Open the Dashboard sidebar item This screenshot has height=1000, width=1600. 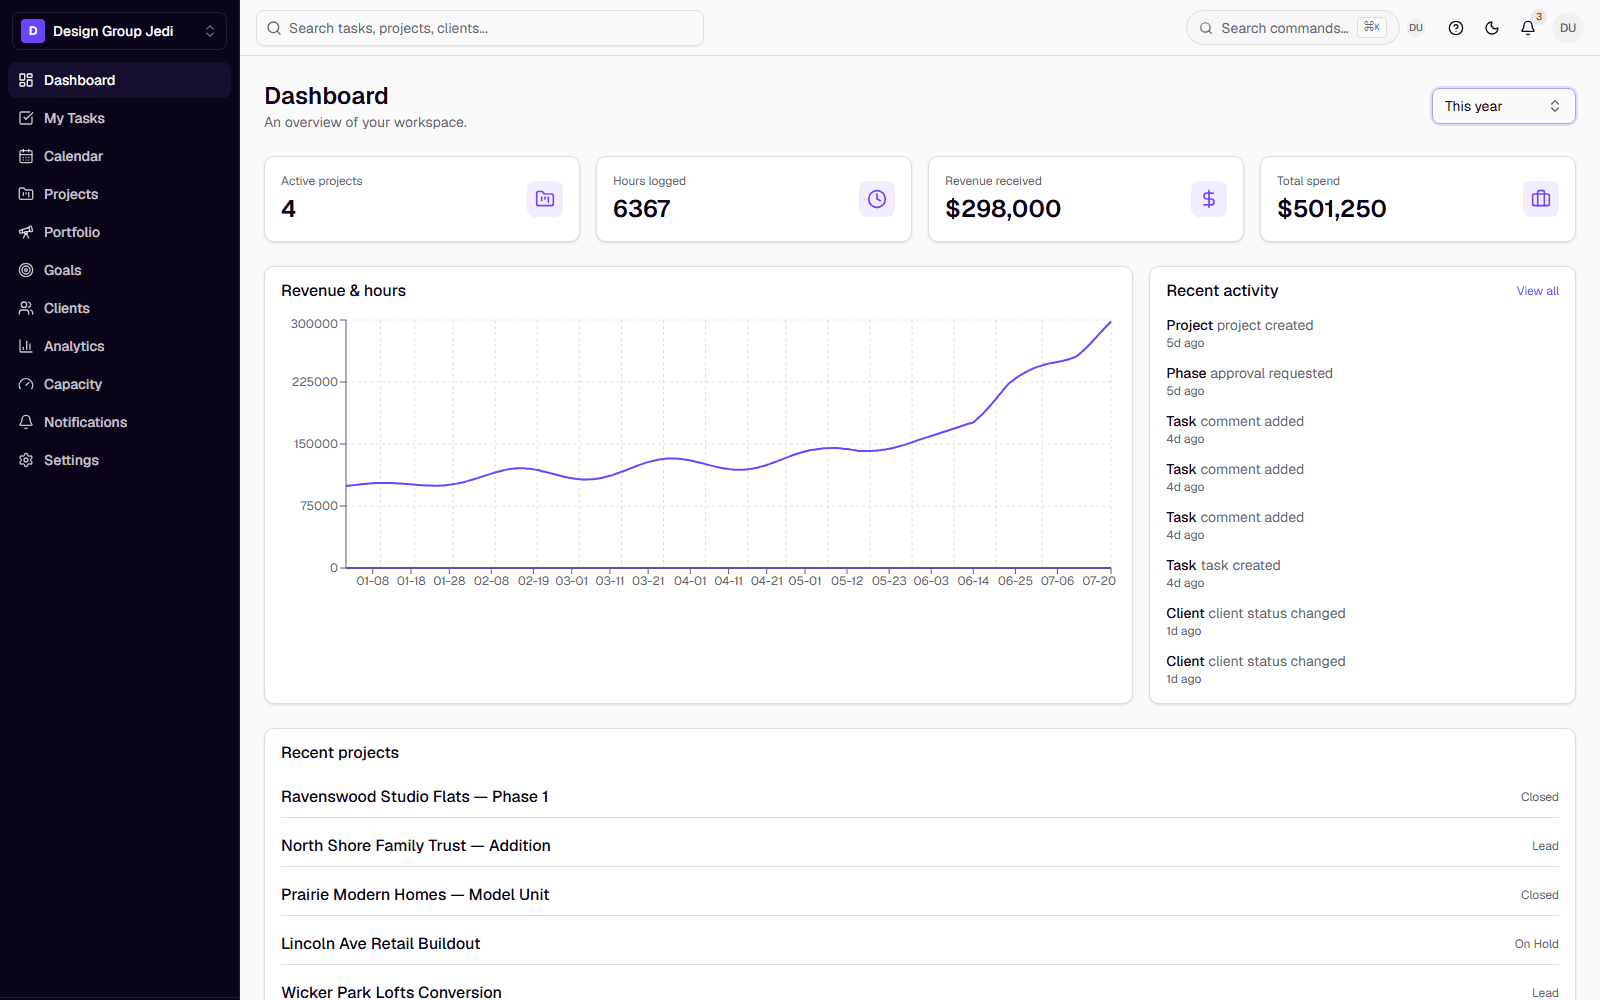click(x=119, y=80)
